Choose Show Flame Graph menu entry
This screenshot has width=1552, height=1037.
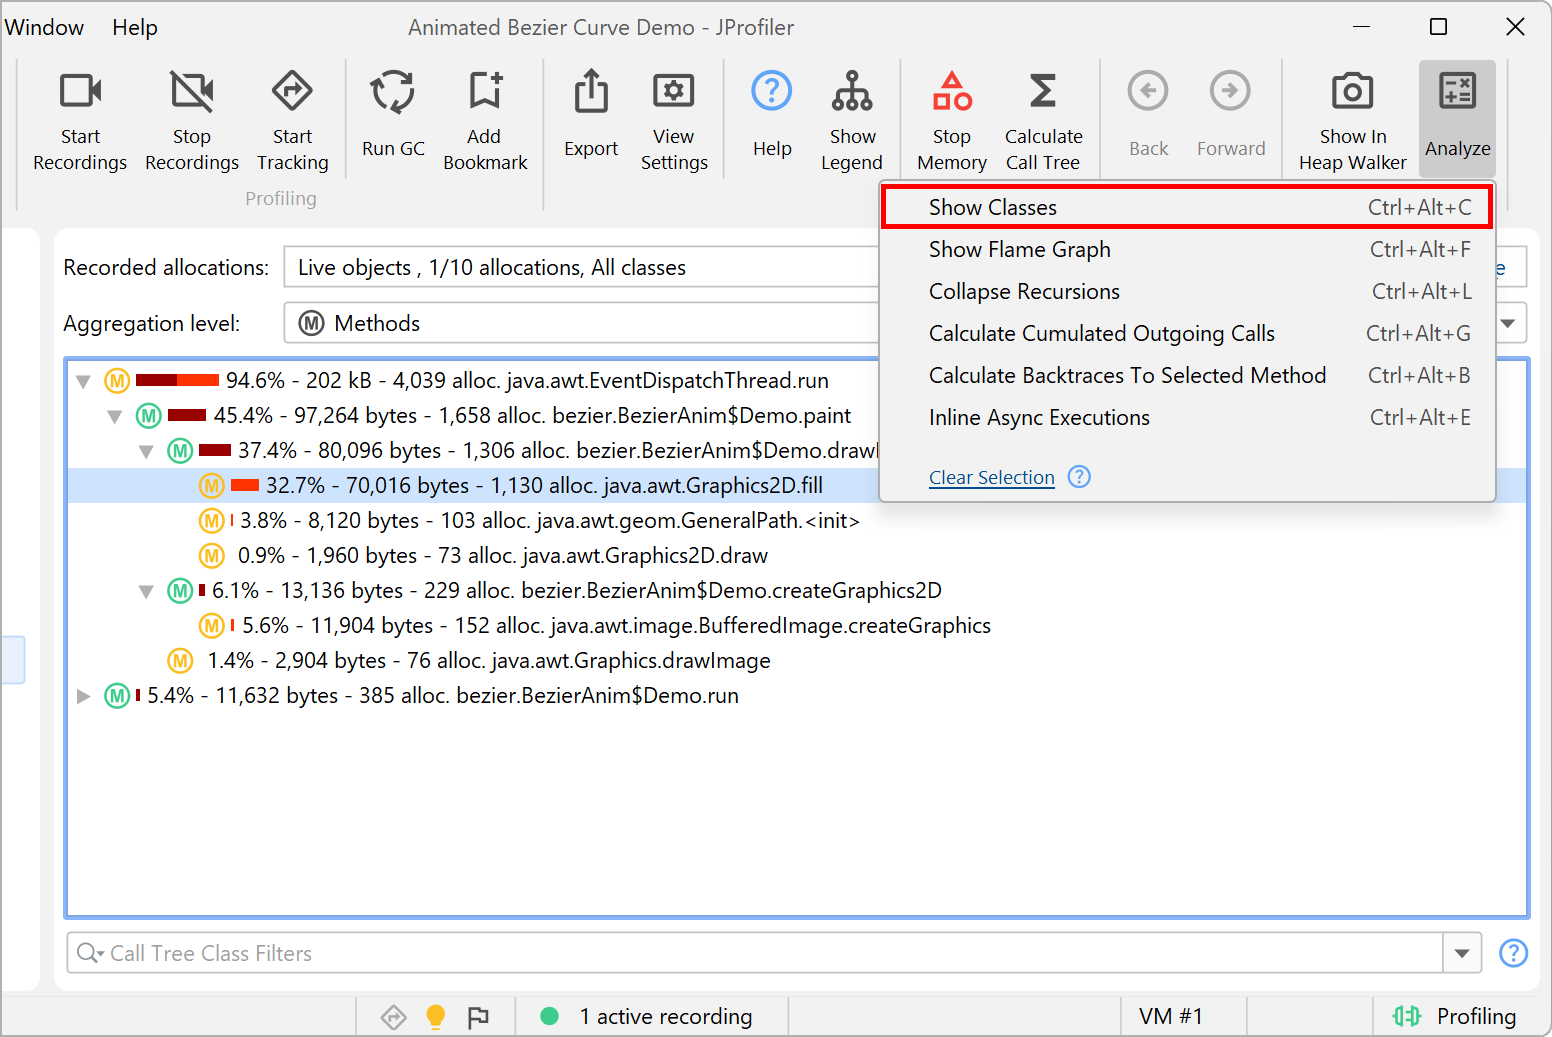[x=1019, y=249]
